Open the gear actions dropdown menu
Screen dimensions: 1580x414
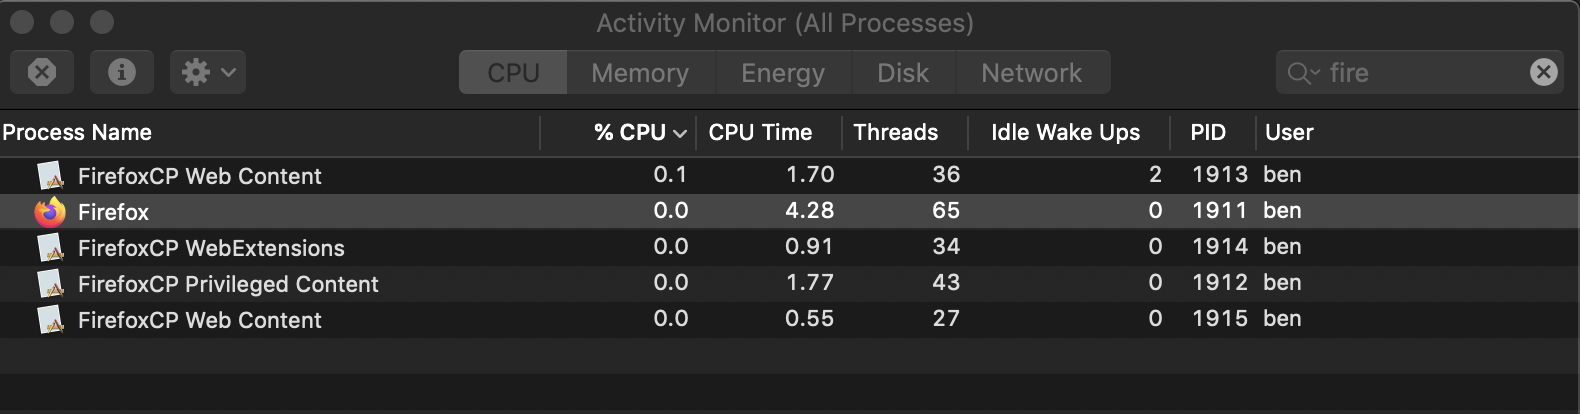pos(208,72)
